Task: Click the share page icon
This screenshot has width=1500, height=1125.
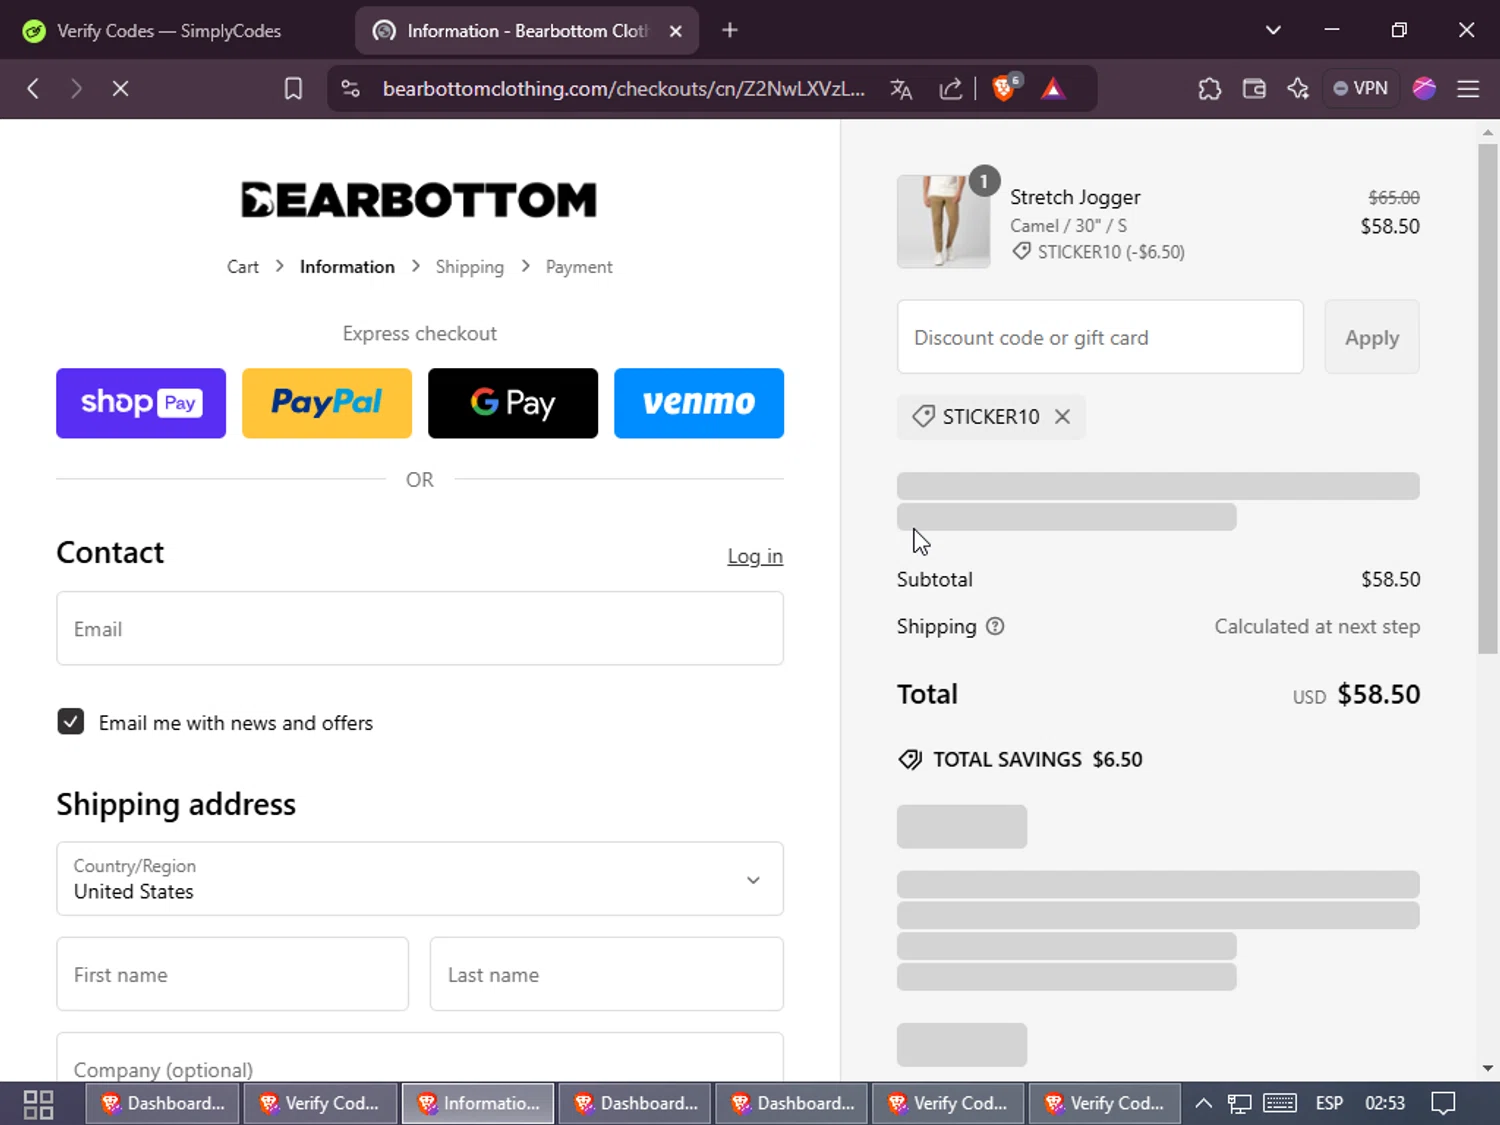Action: (x=950, y=89)
